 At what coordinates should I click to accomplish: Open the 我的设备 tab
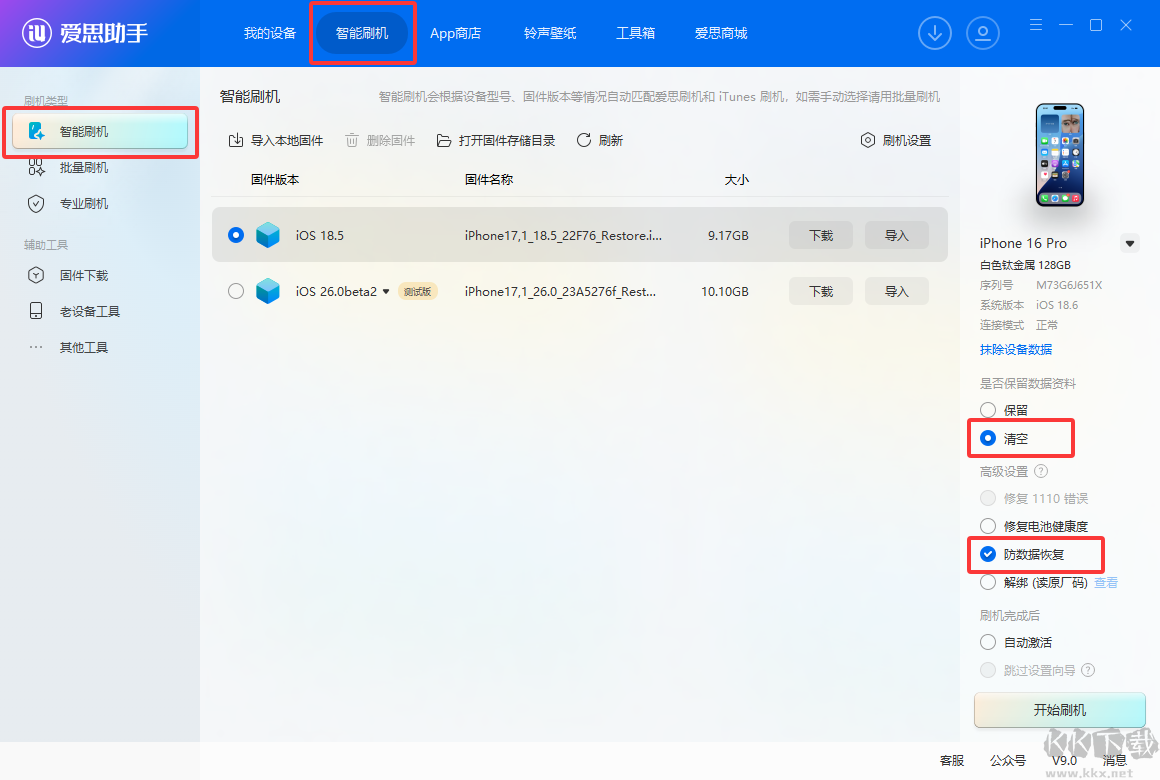269,33
